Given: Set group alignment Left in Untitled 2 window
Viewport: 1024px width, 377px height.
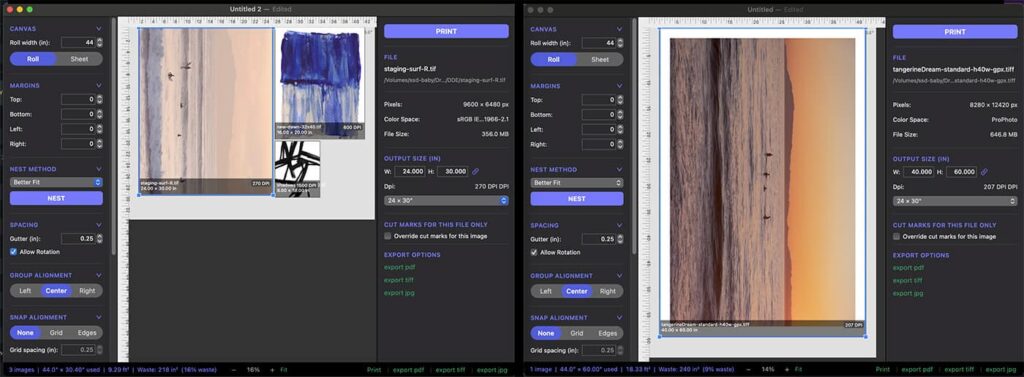Looking at the screenshot, I should coord(25,291).
